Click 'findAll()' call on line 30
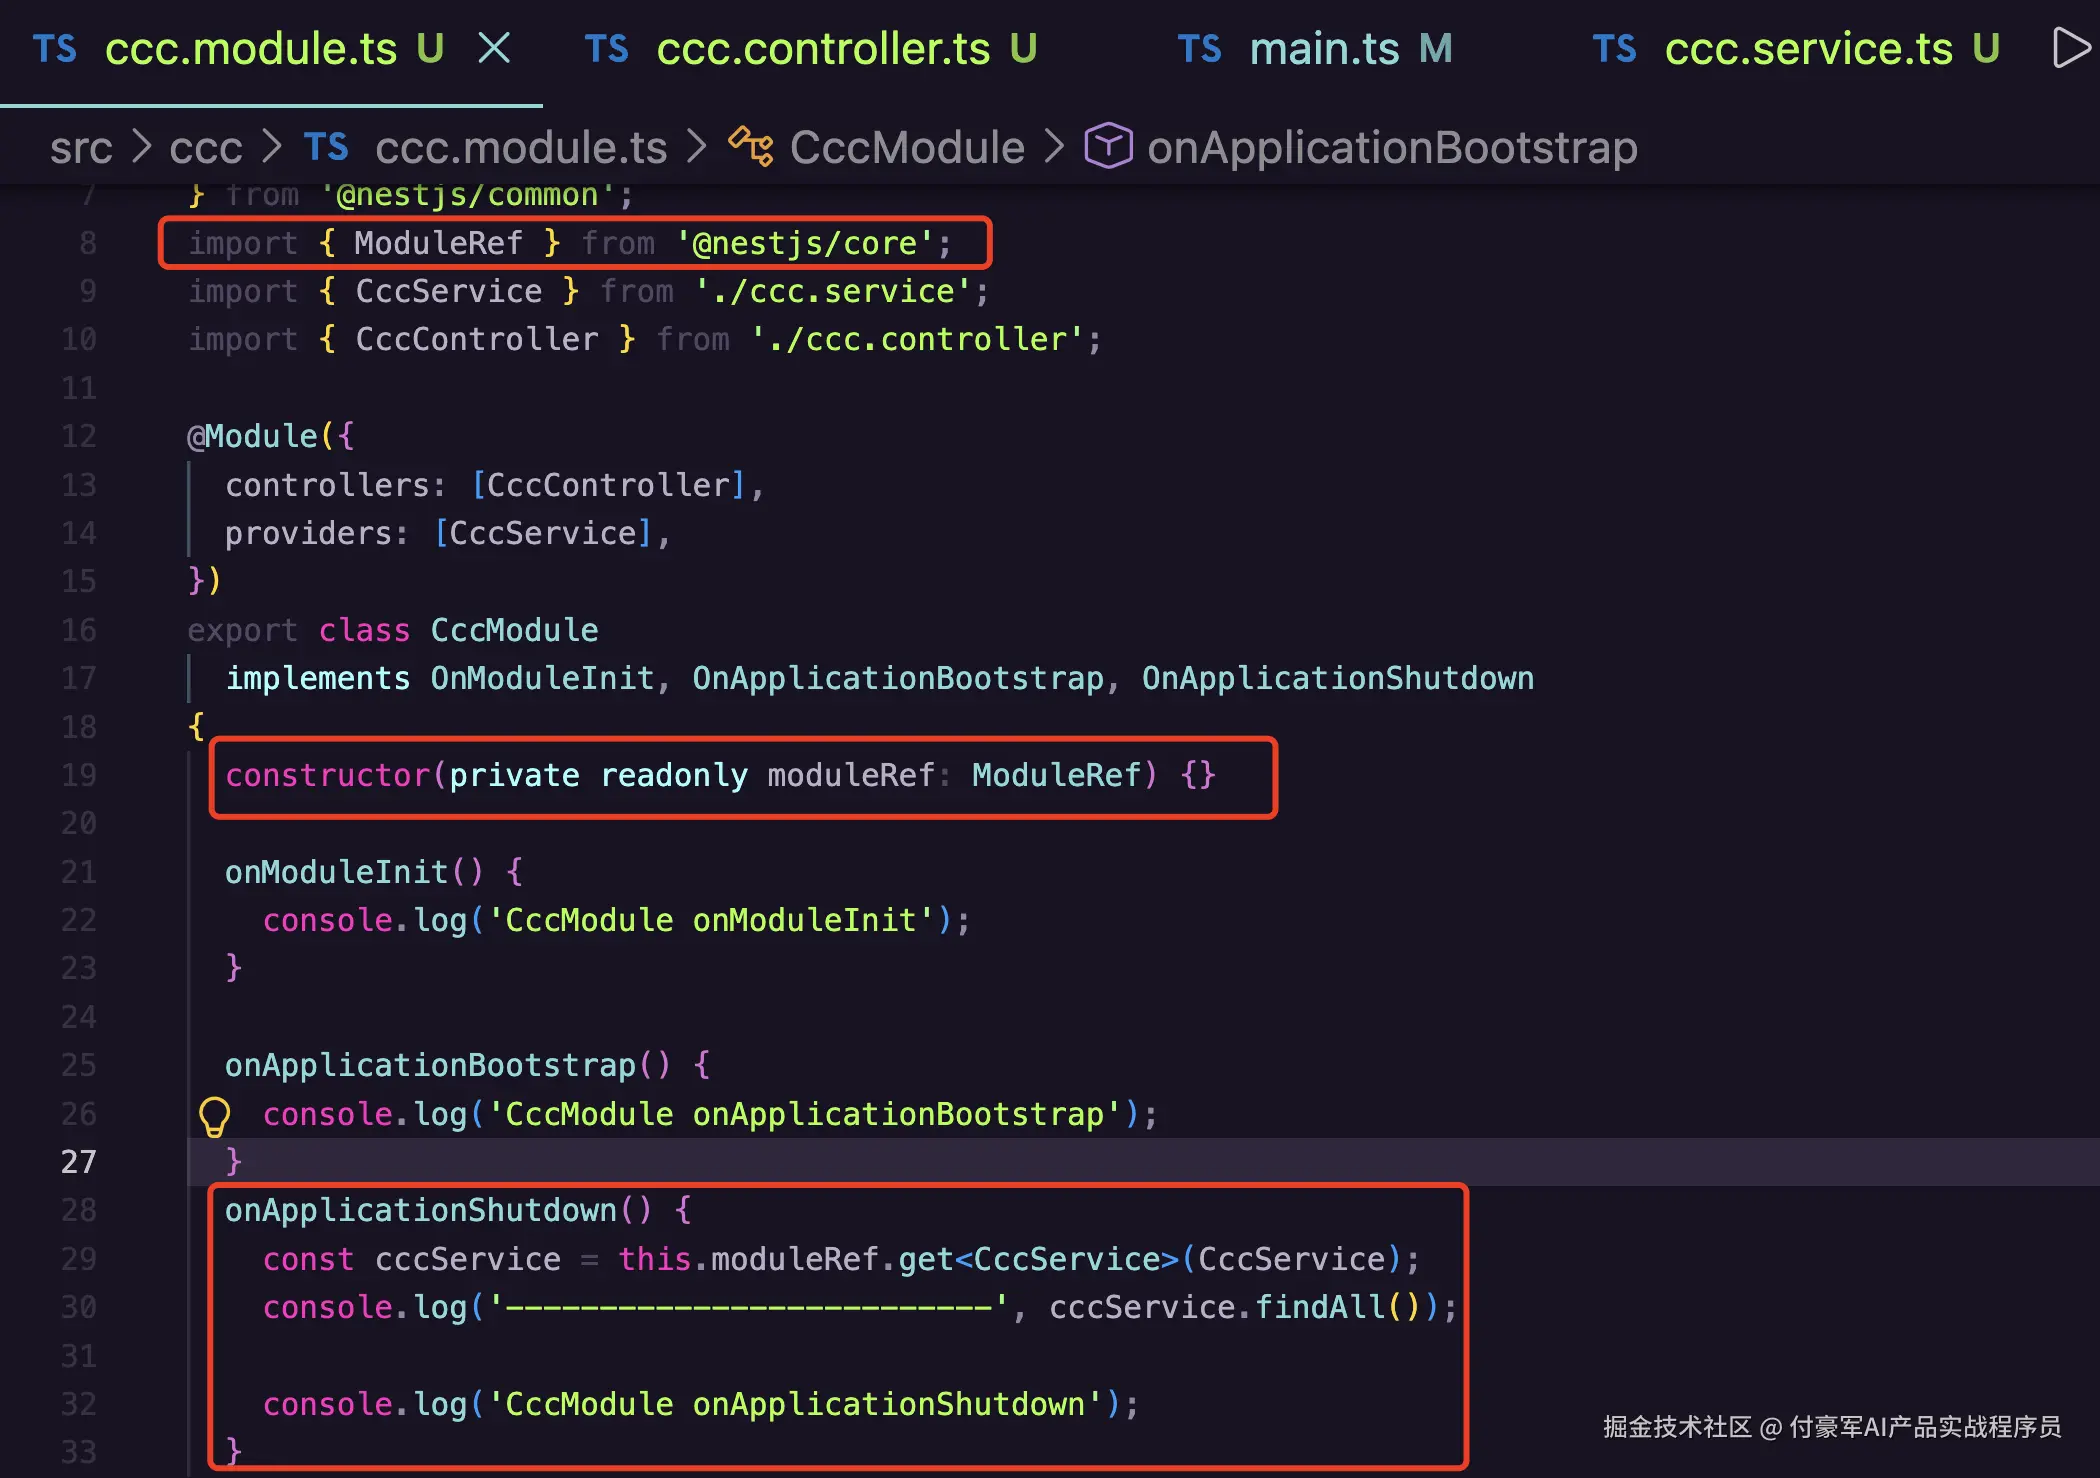Screen dimensions: 2100x1478 point(1338,1307)
